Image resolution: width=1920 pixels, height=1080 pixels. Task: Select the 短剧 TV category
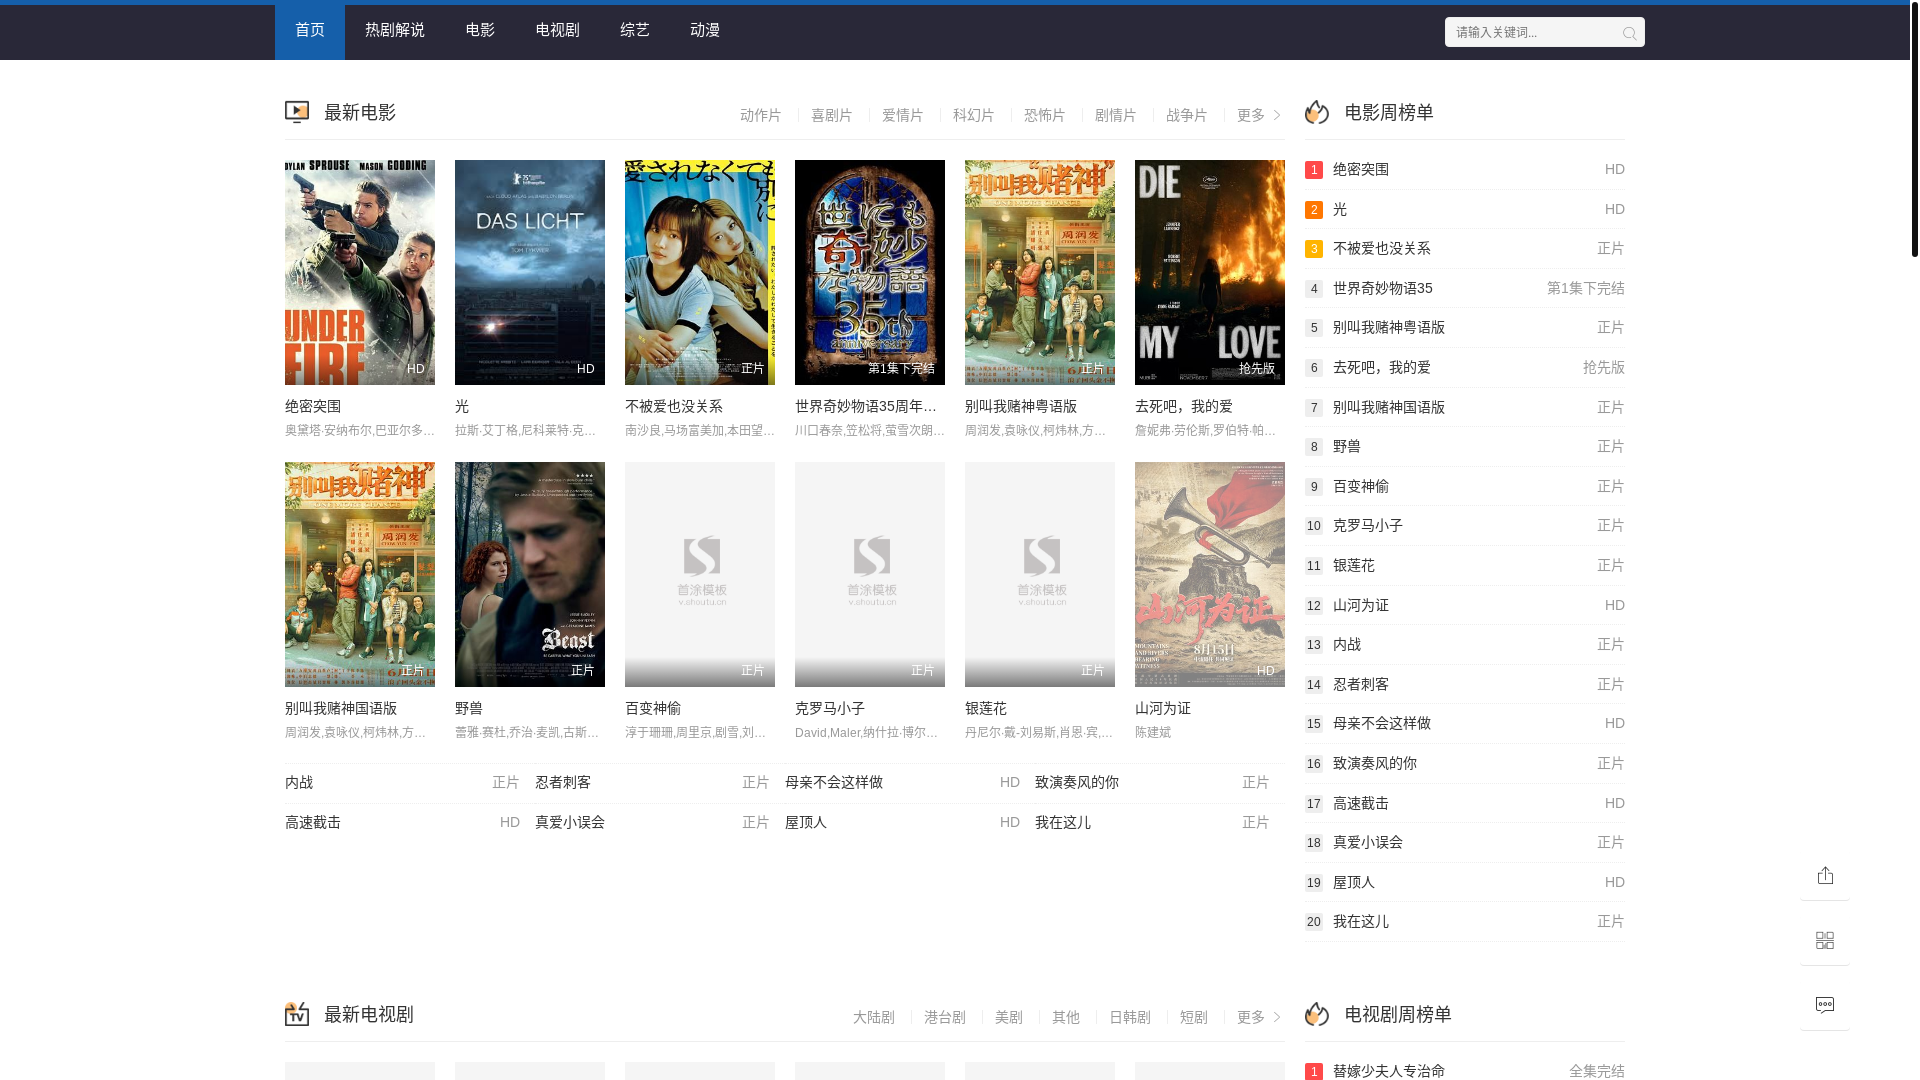1194,1018
